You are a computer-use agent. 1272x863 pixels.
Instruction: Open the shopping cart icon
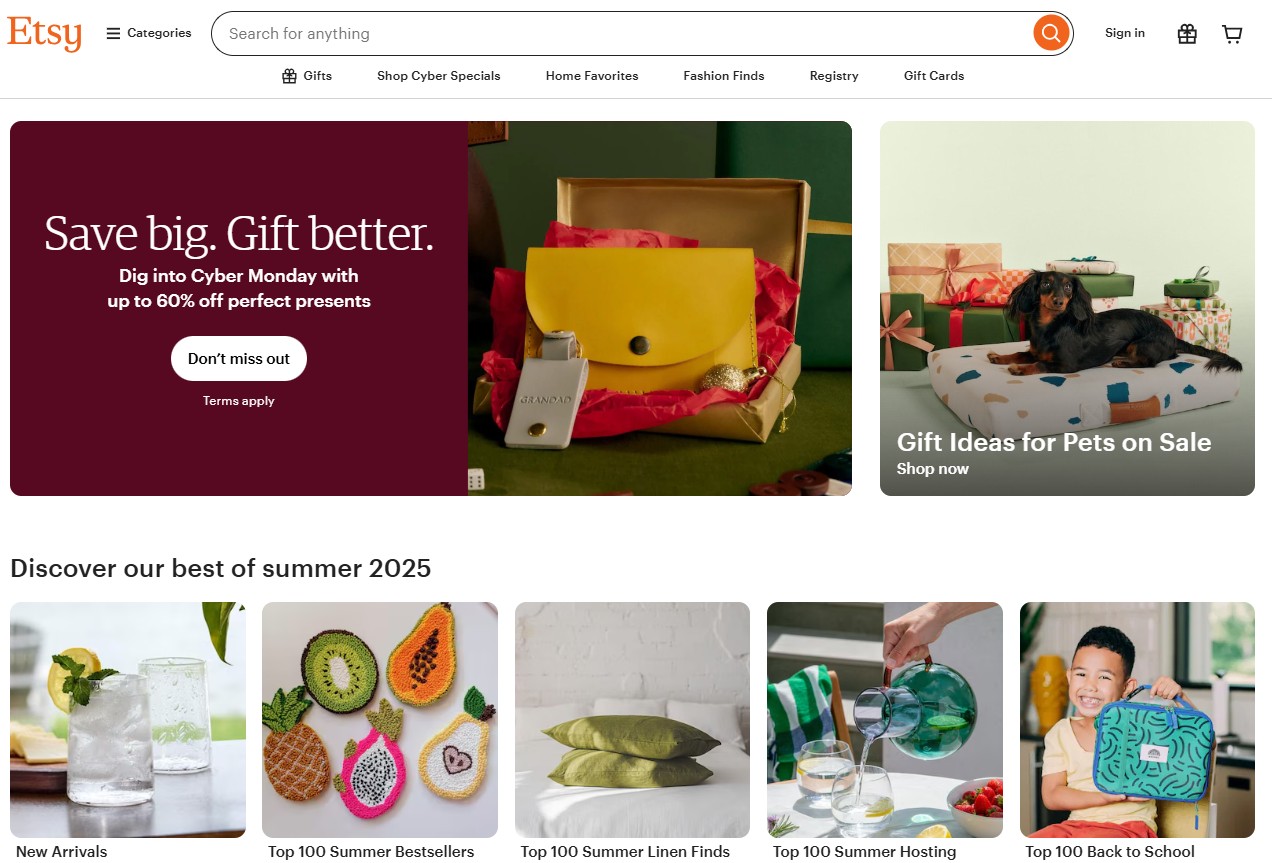click(x=1232, y=34)
